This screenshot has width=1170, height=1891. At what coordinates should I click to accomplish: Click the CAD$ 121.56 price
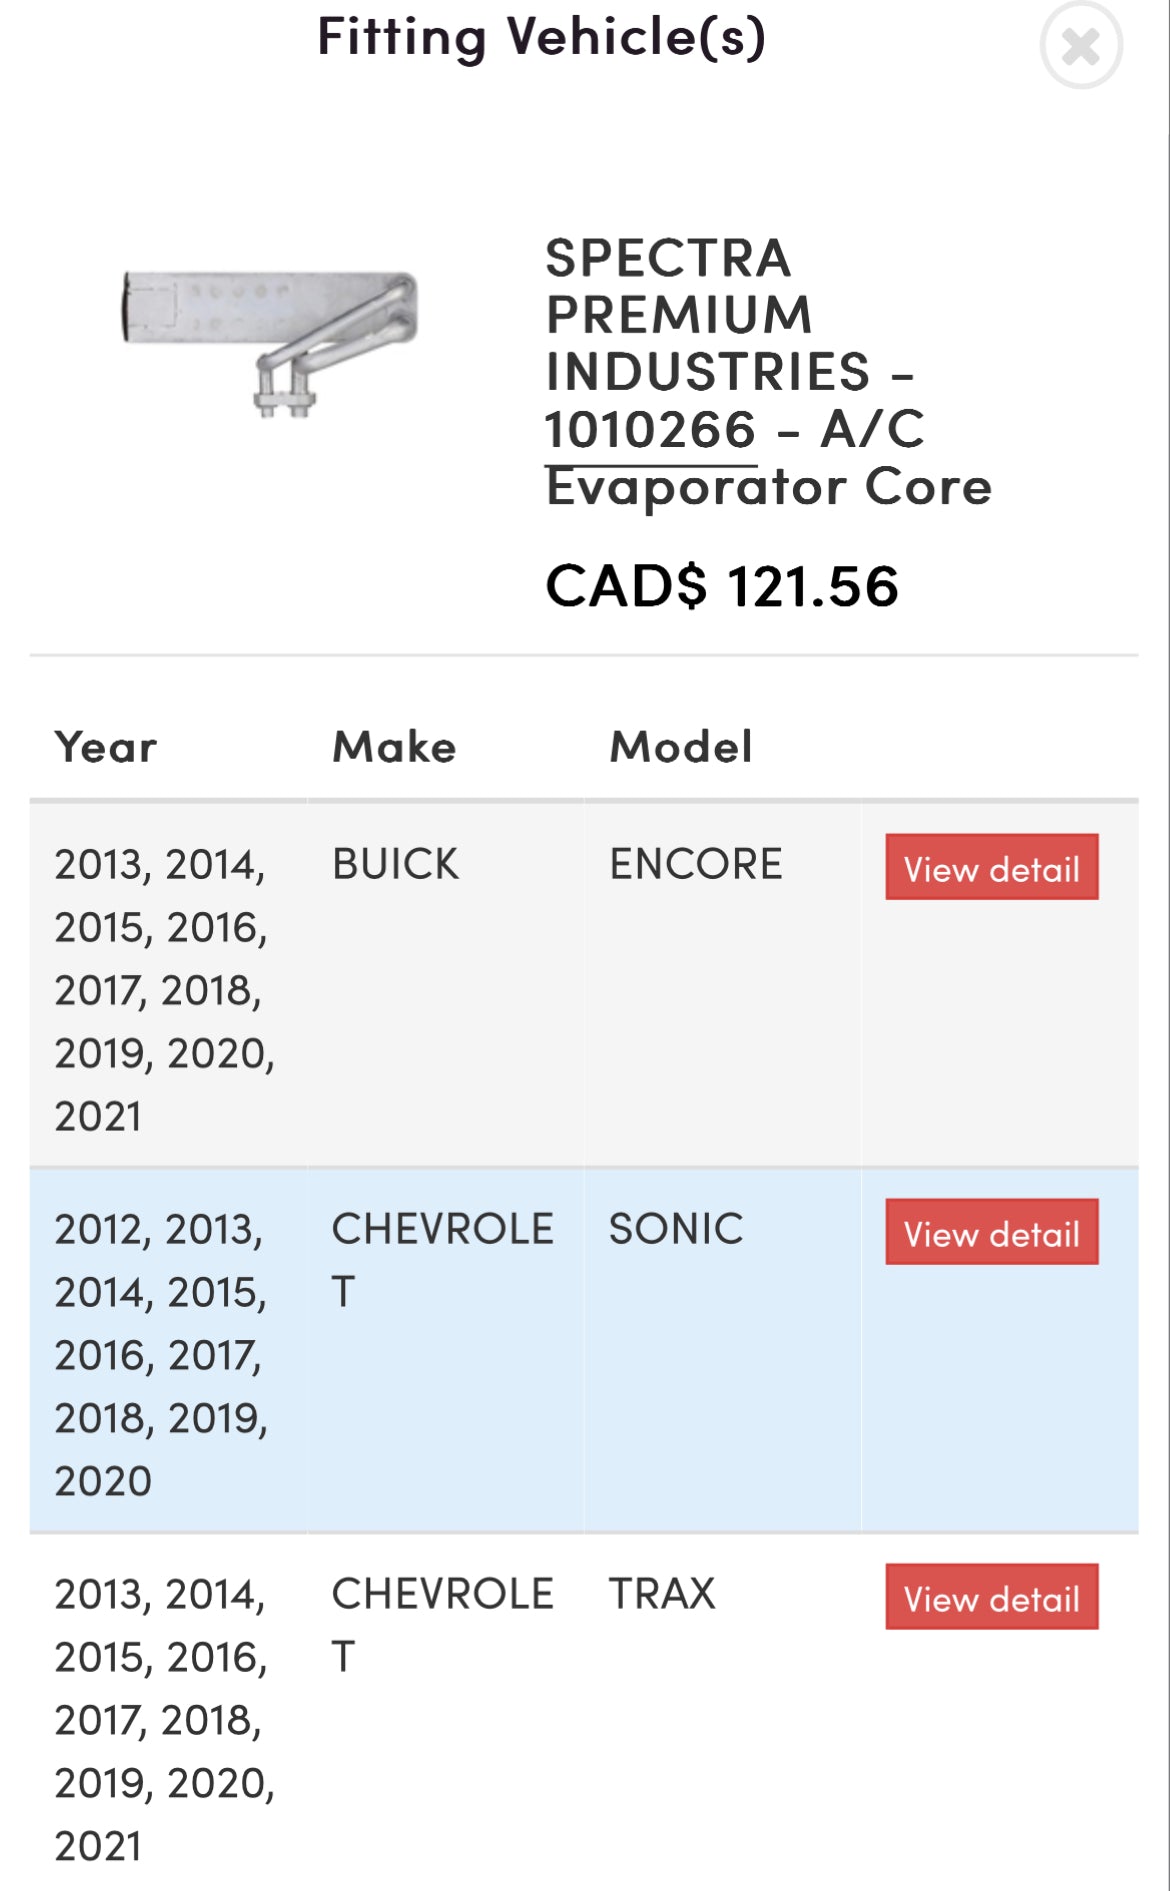[721, 586]
